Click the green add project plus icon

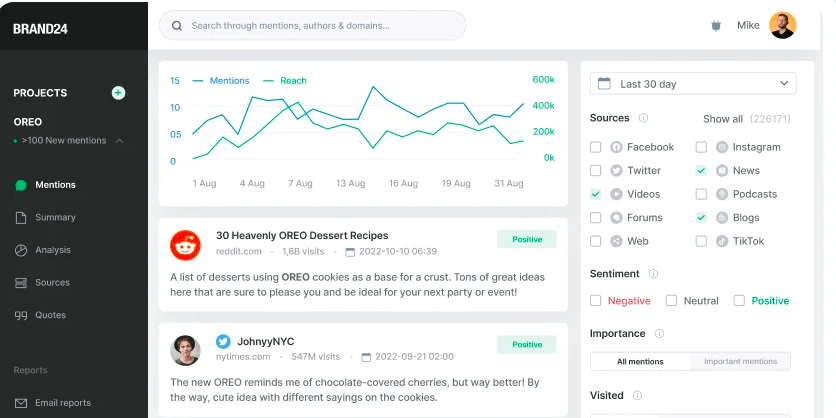(x=118, y=93)
